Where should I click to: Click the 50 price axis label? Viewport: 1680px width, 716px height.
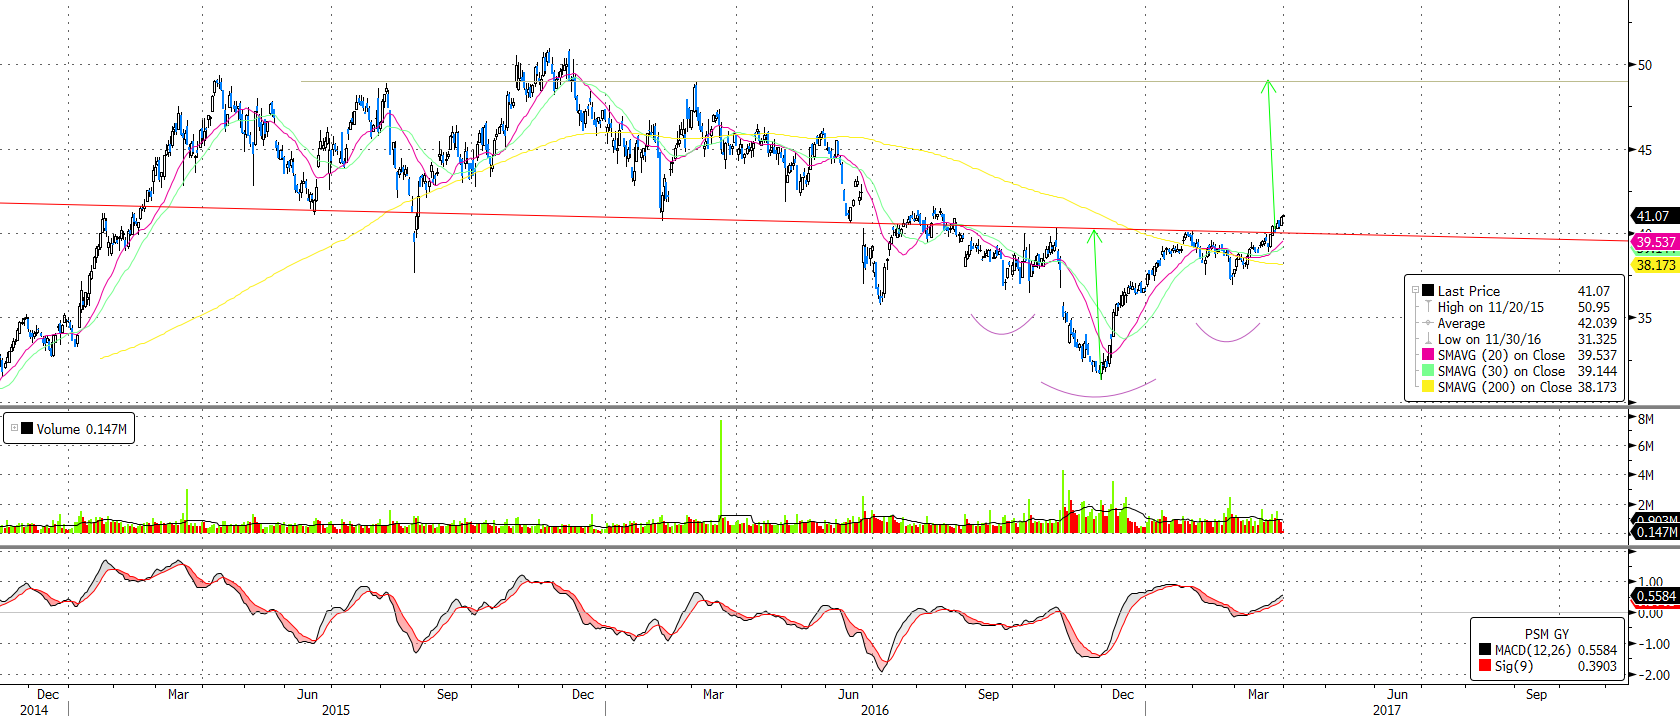coord(1645,65)
